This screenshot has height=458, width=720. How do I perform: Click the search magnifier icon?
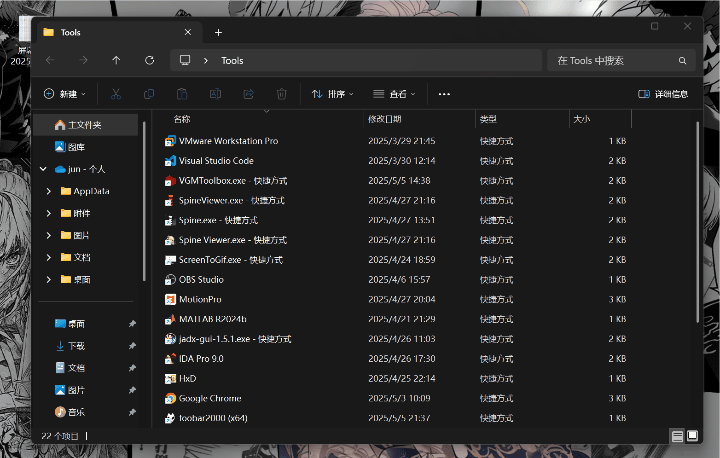point(682,61)
